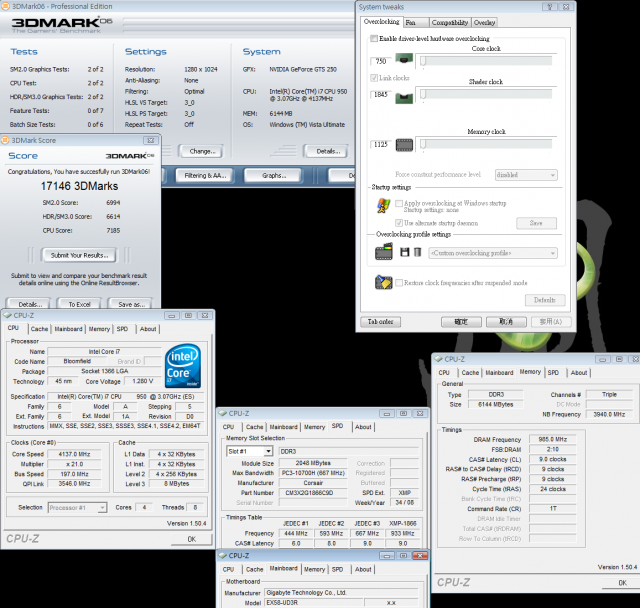Click the To Excel button

coord(79,304)
